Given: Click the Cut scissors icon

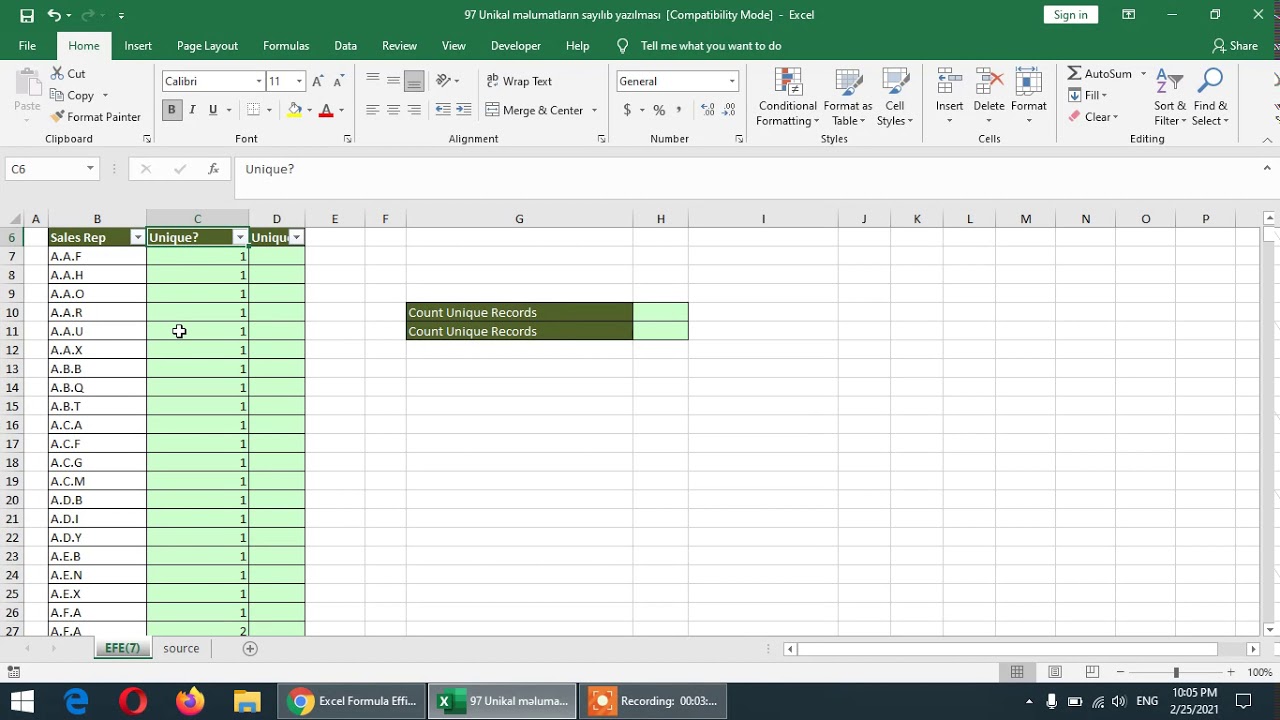Looking at the screenshot, I should [x=57, y=74].
